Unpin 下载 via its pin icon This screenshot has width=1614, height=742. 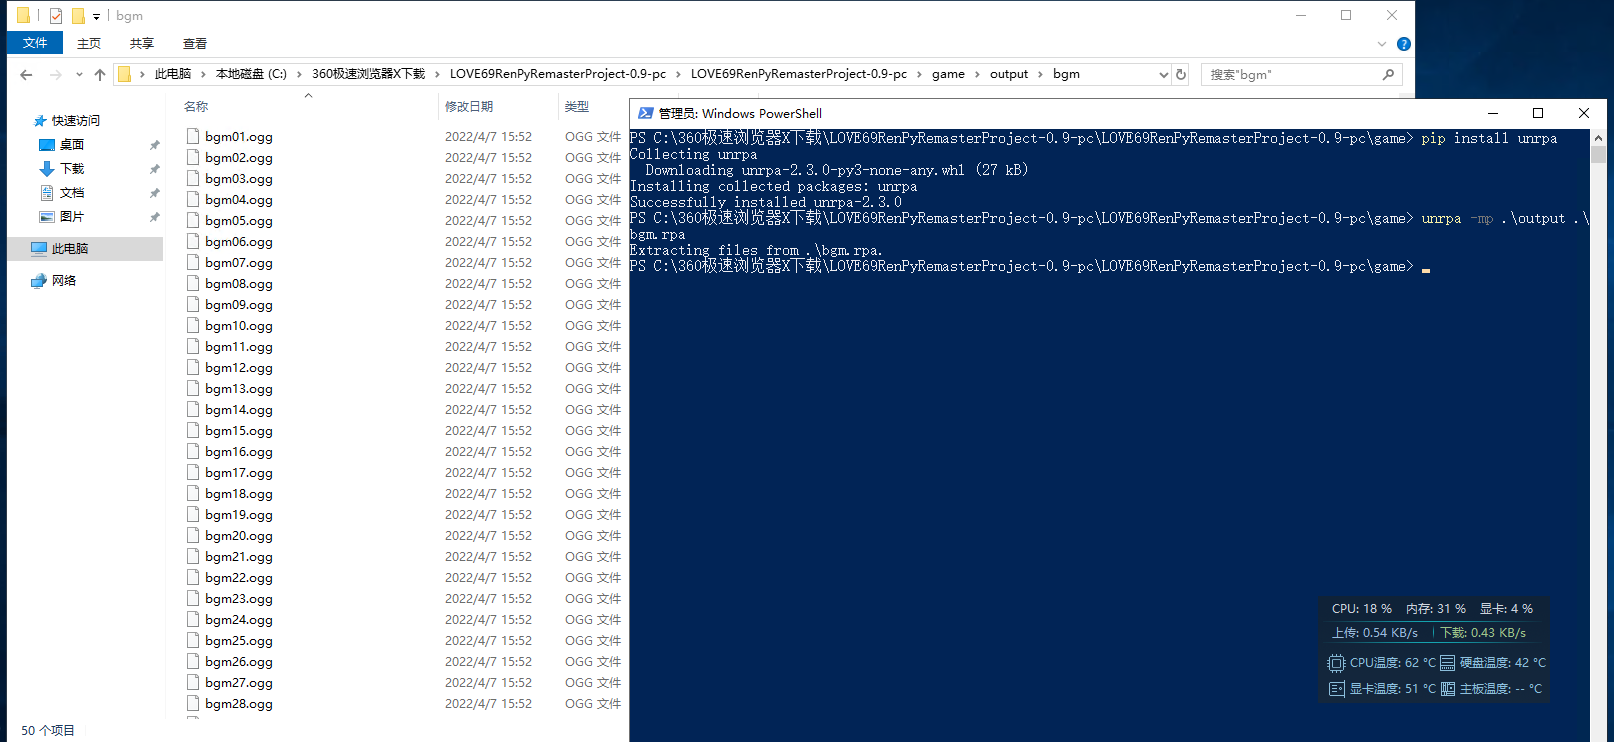(154, 169)
